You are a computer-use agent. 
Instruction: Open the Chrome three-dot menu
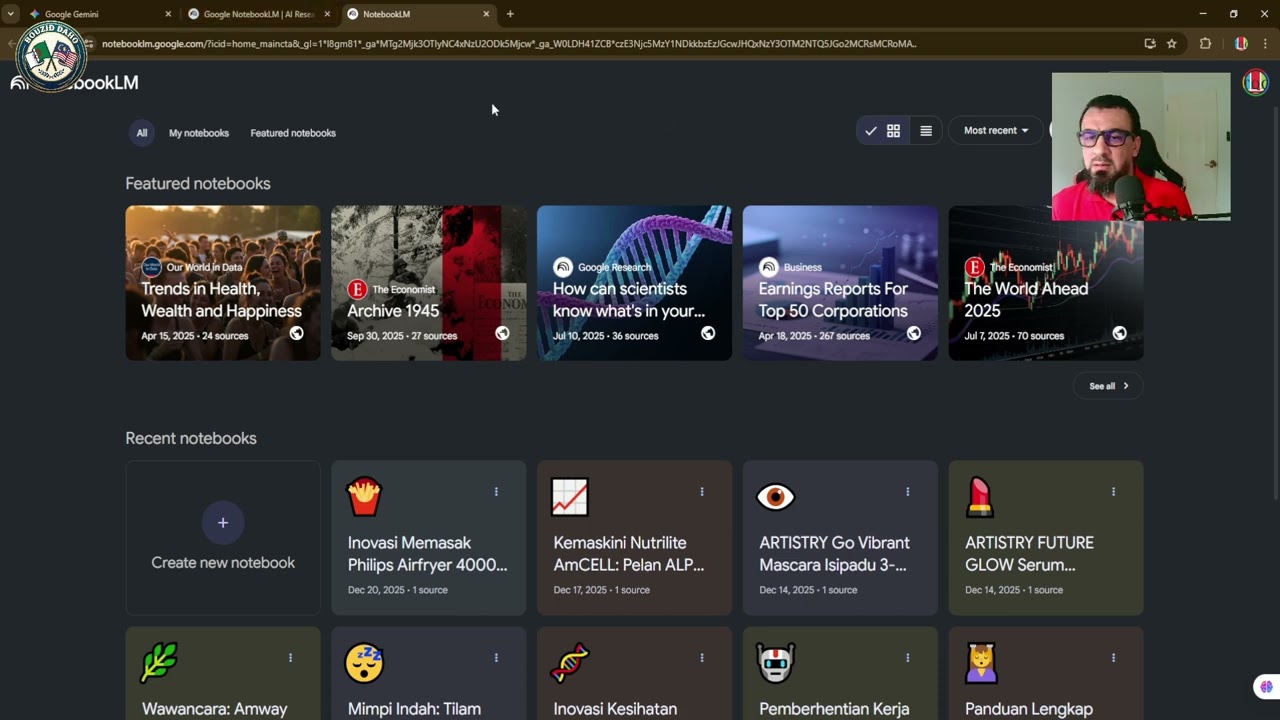tap(1265, 44)
